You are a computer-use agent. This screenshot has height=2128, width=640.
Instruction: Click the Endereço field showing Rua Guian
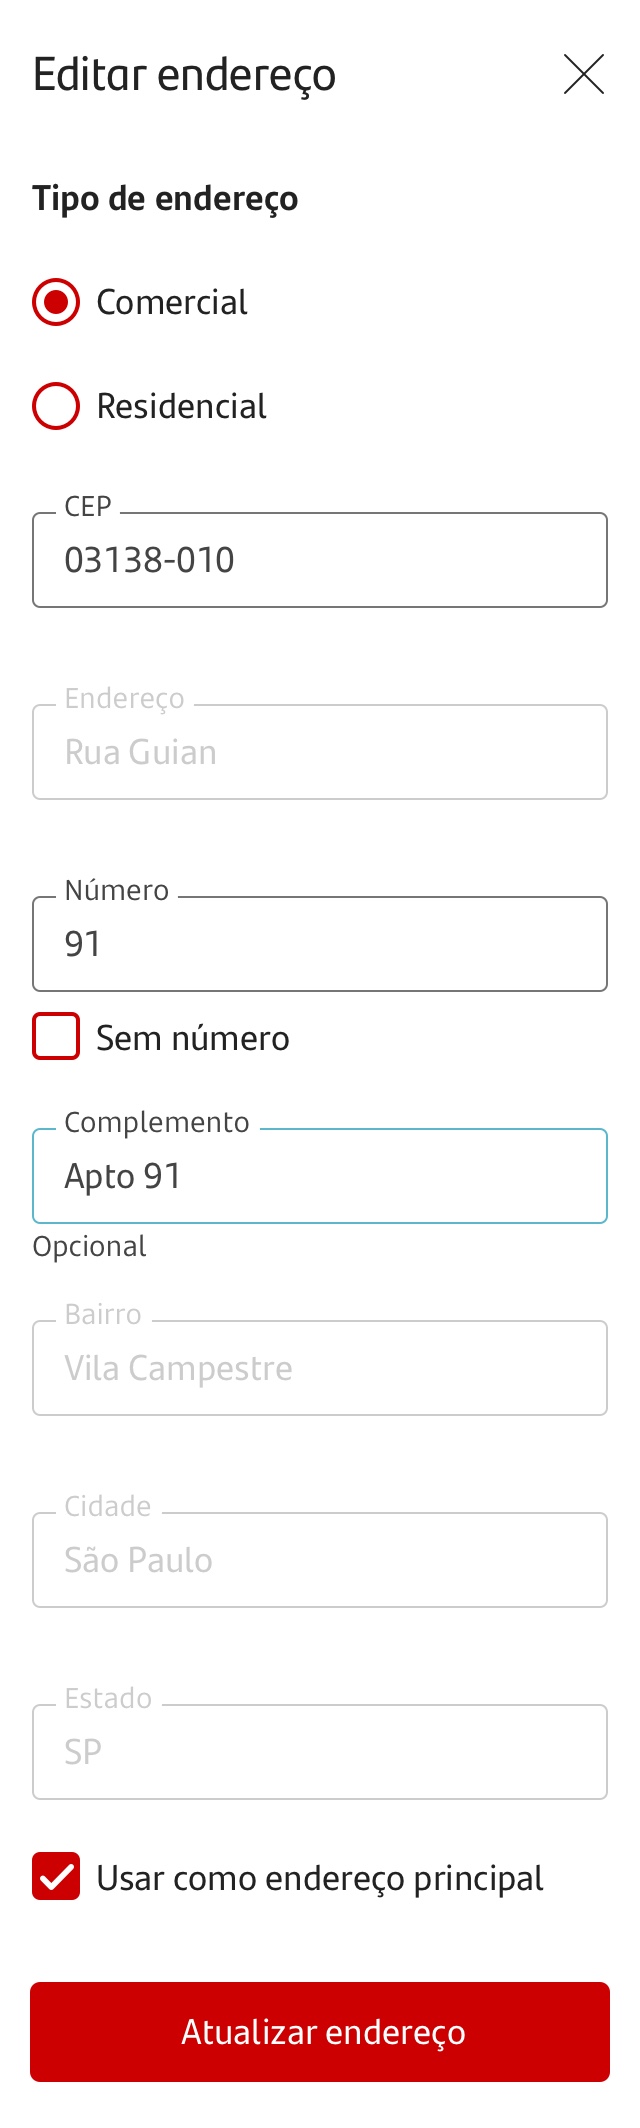[x=320, y=752]
